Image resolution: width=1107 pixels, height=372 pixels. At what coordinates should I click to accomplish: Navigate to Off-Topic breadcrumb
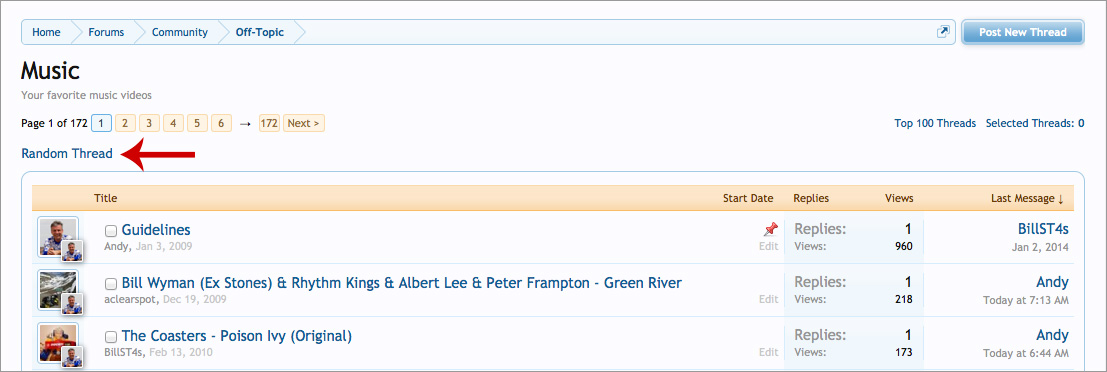pyautogui.click(x=260, y=32)
